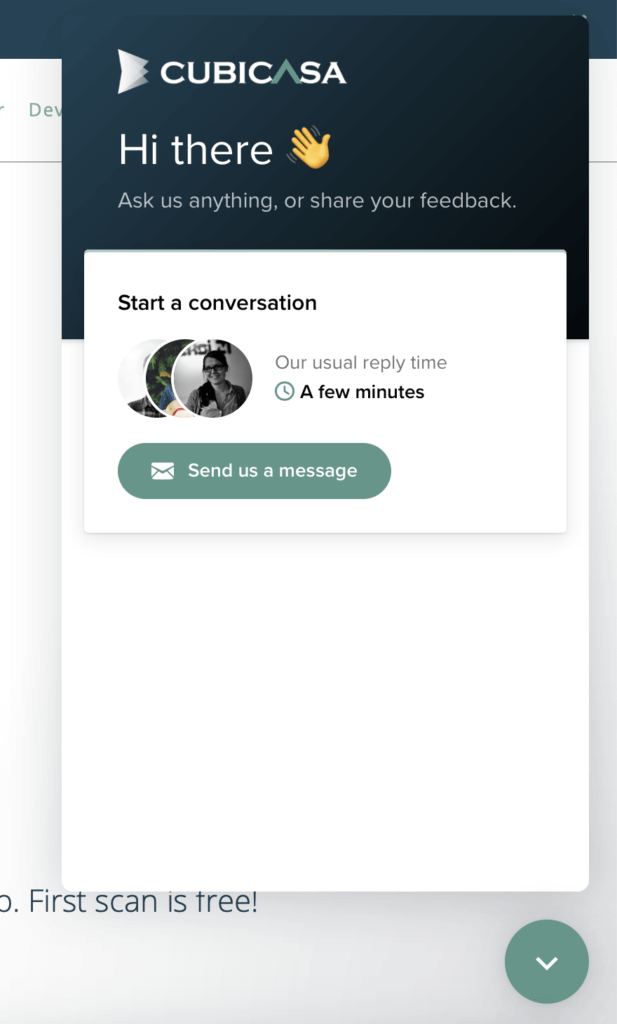The width and height of the screenshot is (617, 1024).
Task: Send us a message button
Action: pos(254,471)
